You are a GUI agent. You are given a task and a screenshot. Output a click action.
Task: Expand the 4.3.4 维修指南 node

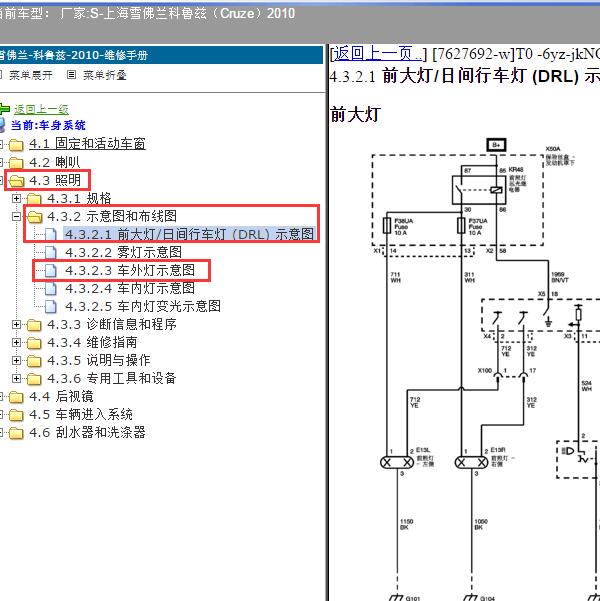(x=16, y=343)
